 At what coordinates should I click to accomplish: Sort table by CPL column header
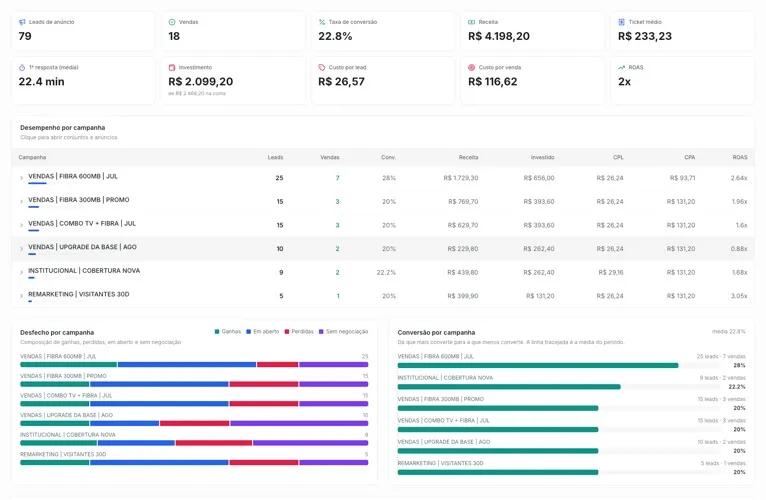(x=618, y=157)
